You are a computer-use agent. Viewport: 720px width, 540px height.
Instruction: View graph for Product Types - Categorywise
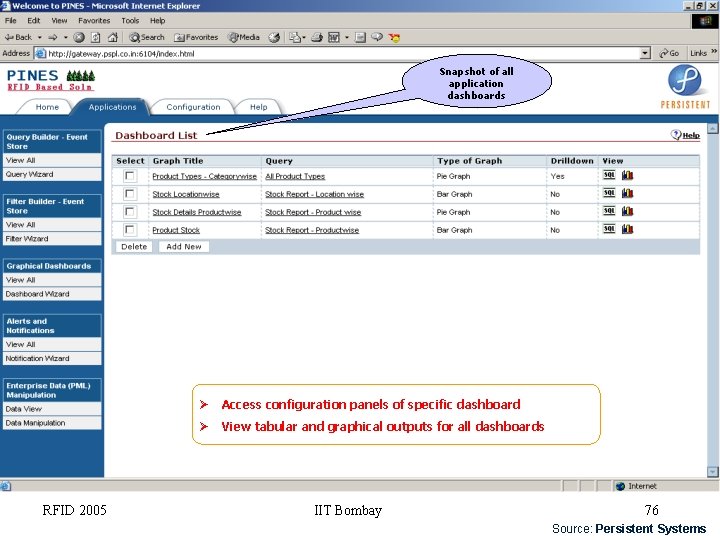pyautogui.click(x=627, y=175)
